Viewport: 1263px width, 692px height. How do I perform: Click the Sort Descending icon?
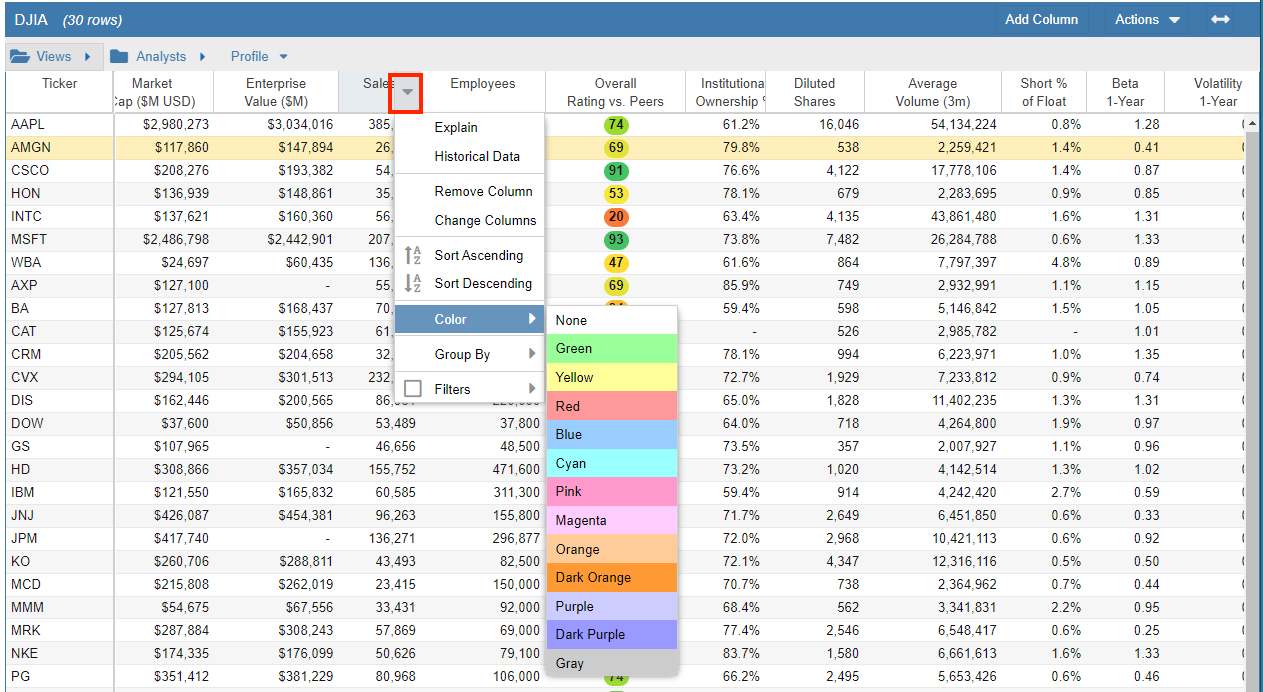(412, 284)
